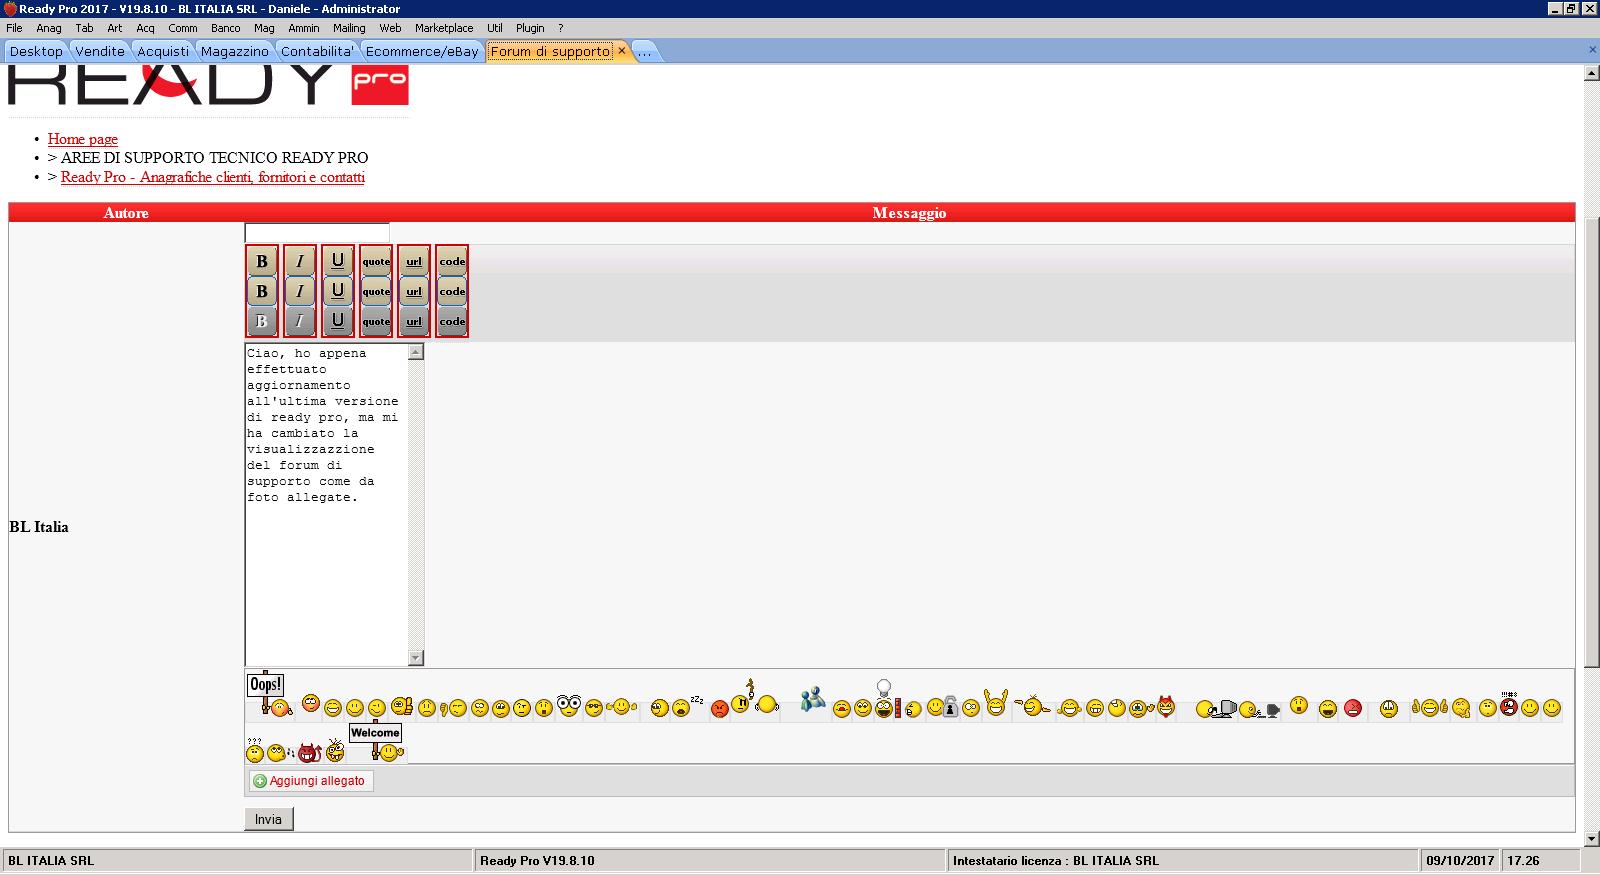This screenshot has width=1600, height=876.
Task: Insert the lightbulb idea smiley
Action: click(884, 699)
